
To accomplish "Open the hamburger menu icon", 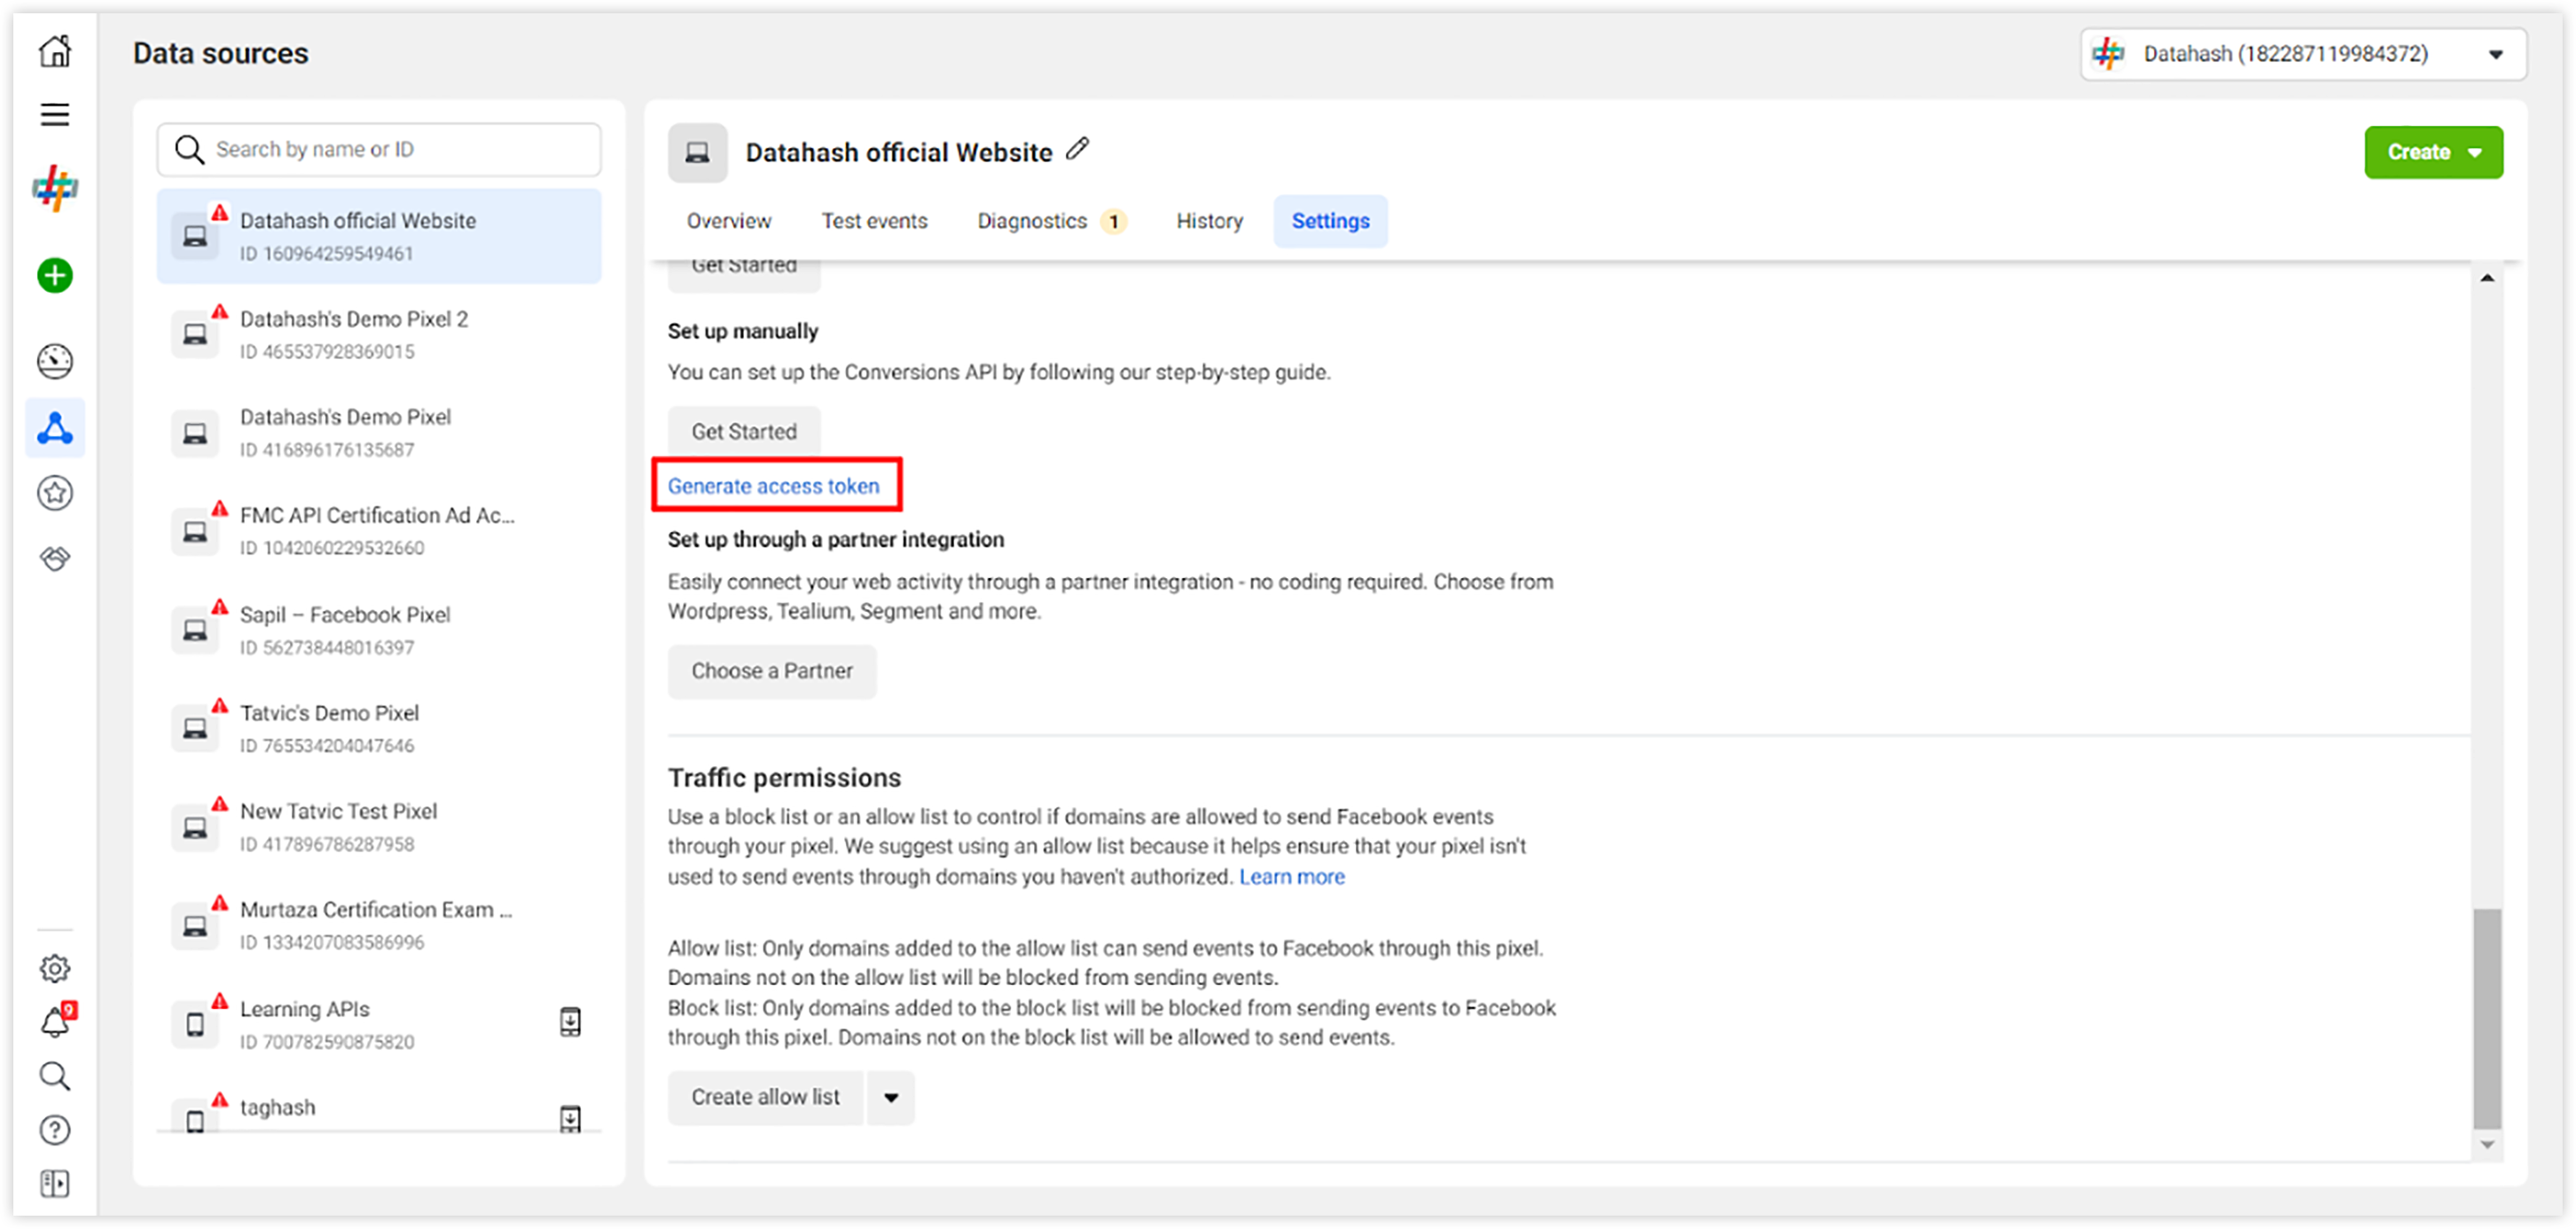I will 55,115.
